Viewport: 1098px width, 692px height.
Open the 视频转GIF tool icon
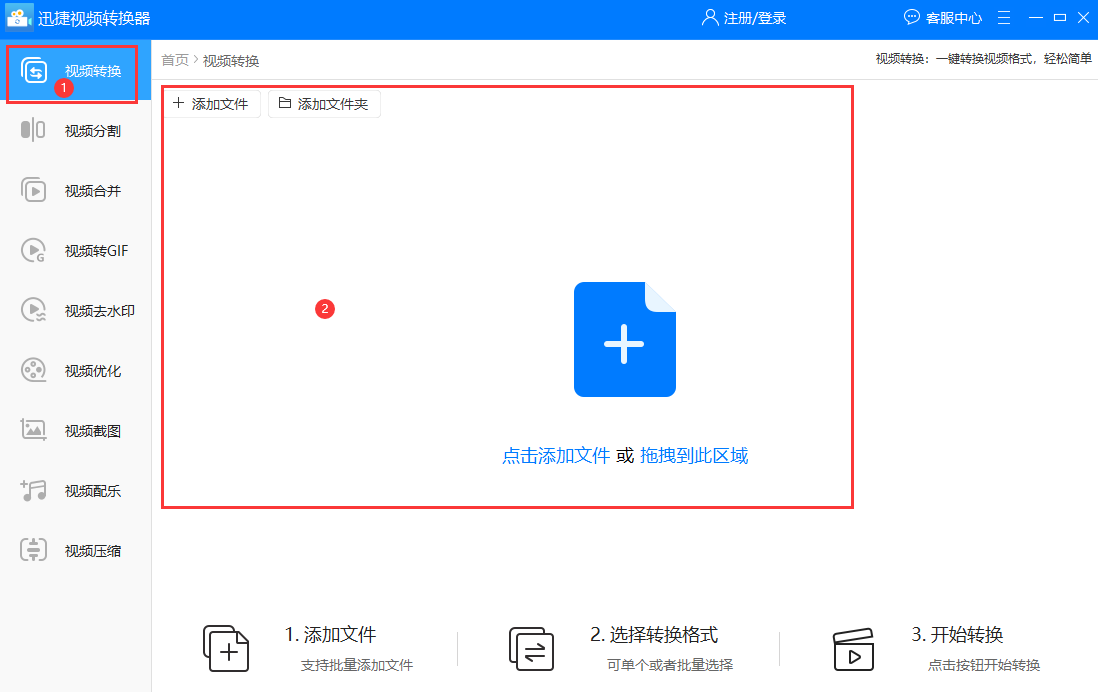point(33,251)
